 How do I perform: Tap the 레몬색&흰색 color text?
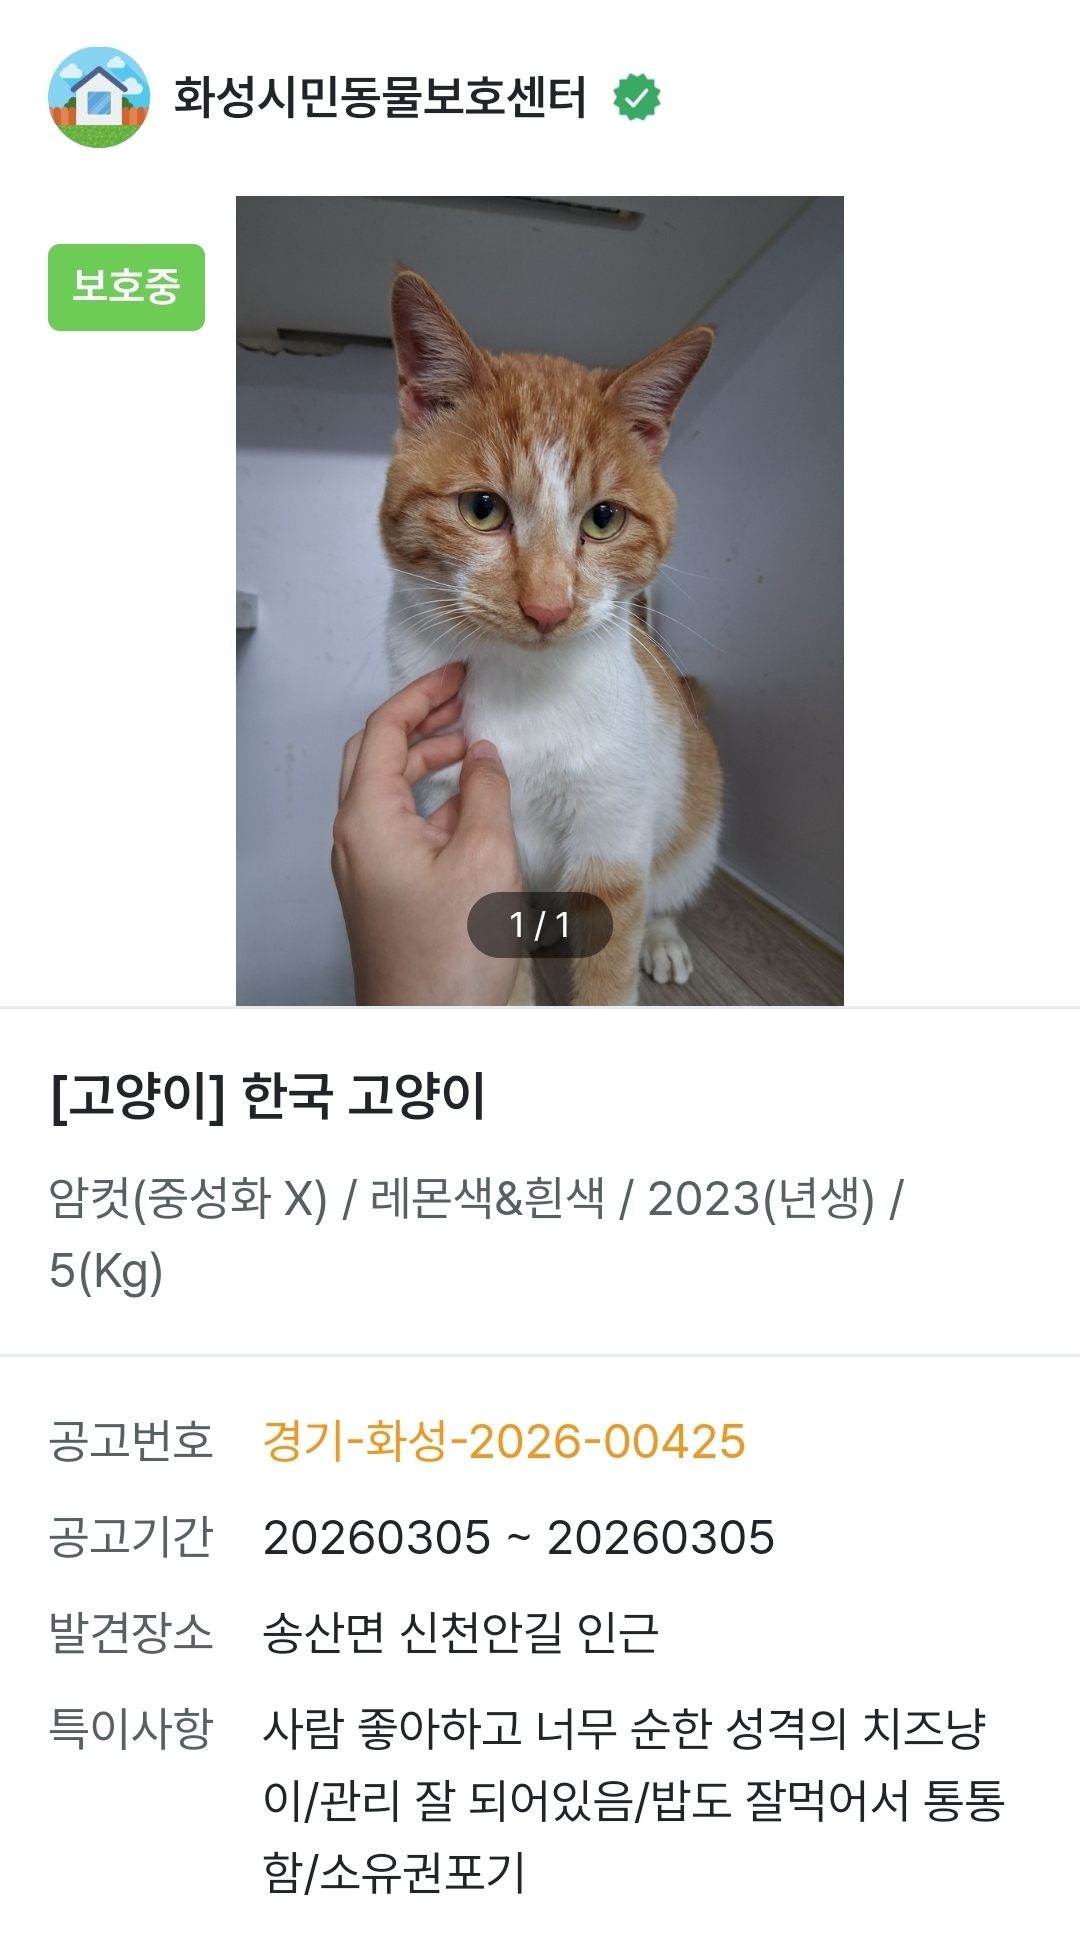tap(487, 1199)
